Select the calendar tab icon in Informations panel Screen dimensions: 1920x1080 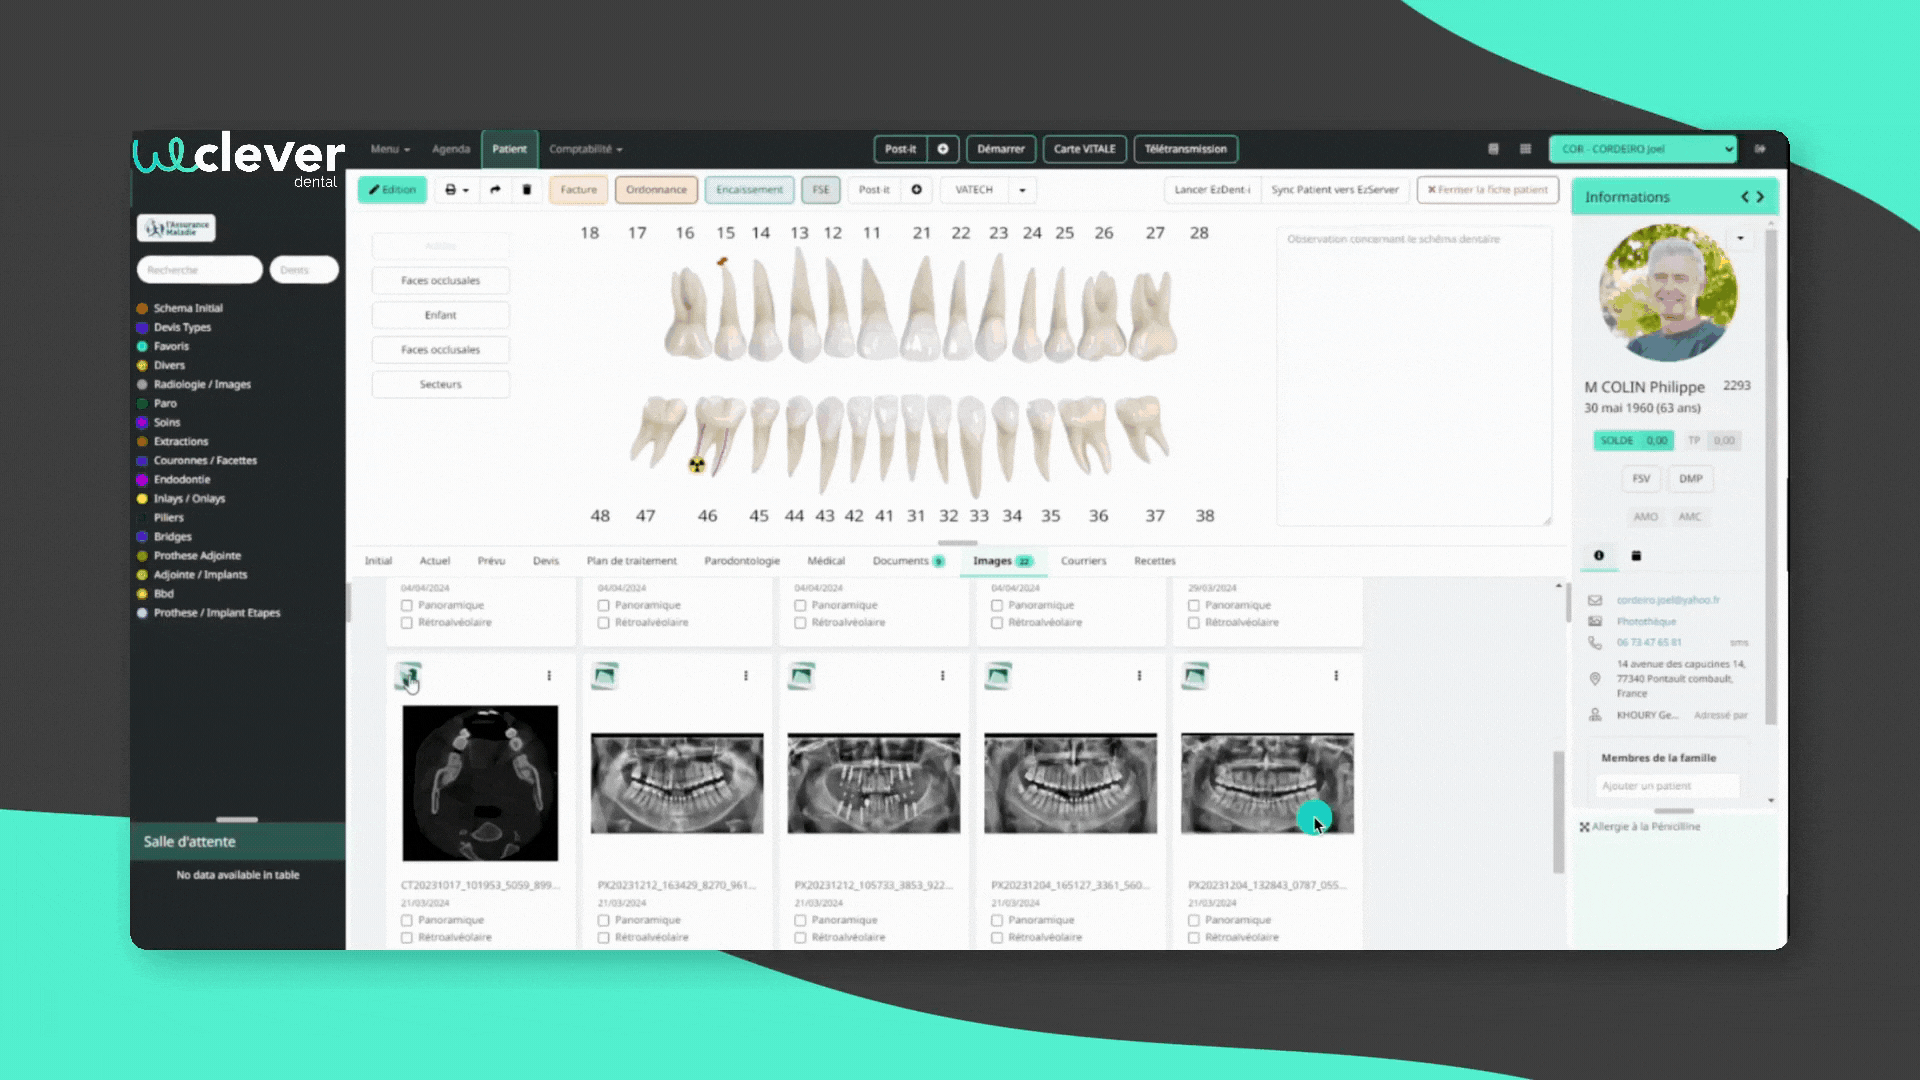1636,556
